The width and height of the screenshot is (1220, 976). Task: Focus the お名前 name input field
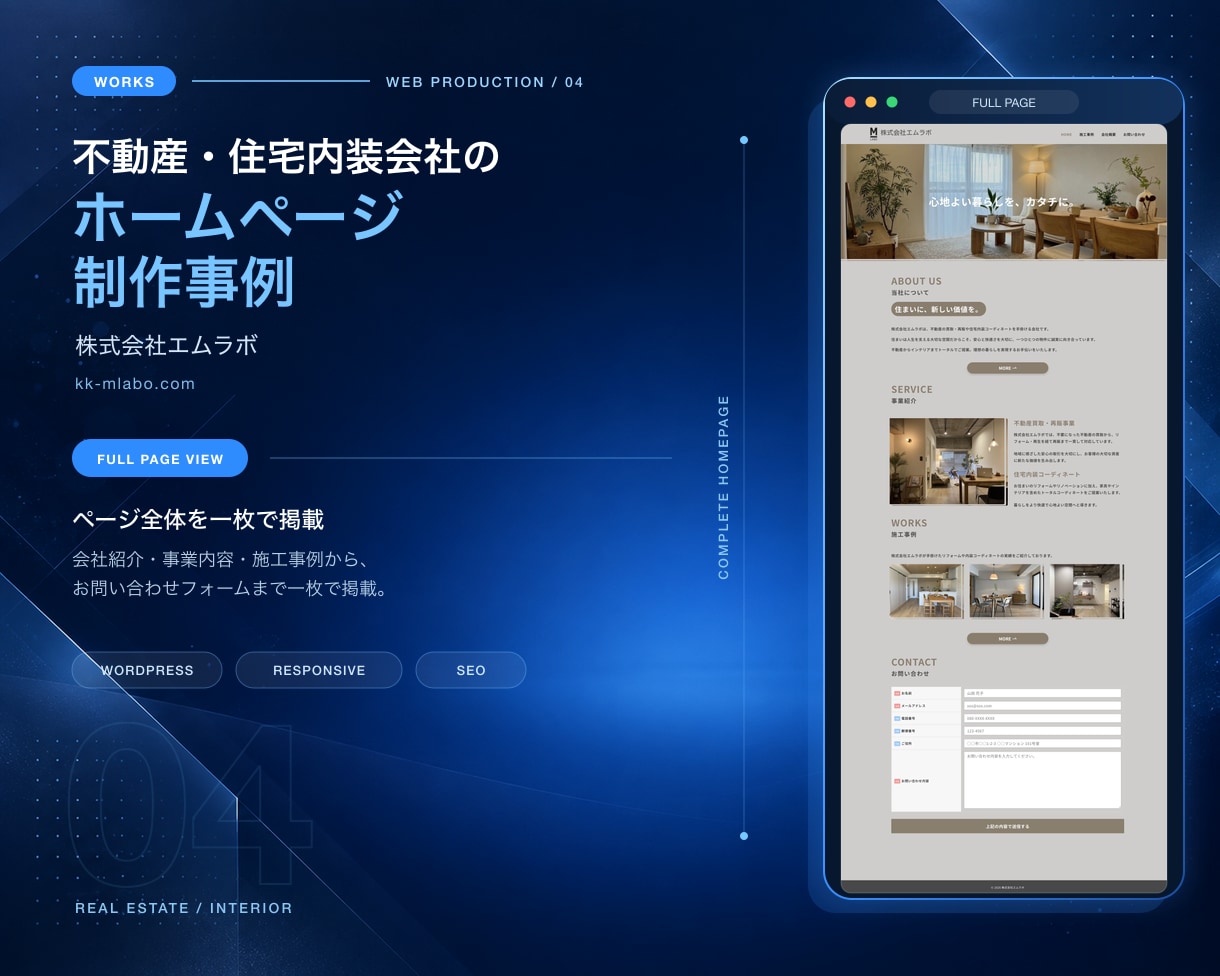coord(1042,693)
